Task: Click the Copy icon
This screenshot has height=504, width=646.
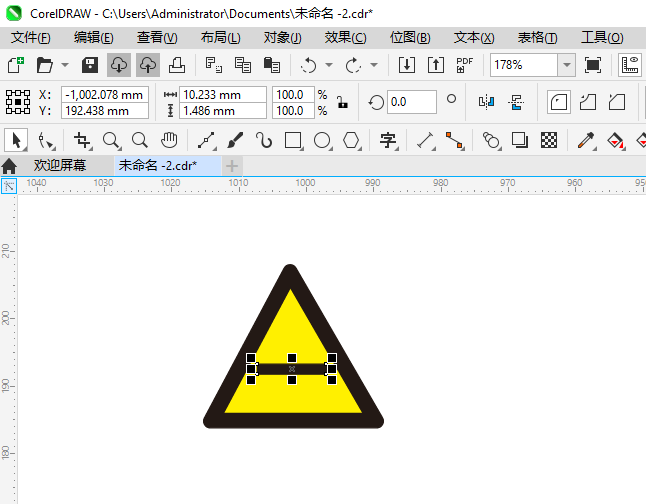Action: [243, 65]
